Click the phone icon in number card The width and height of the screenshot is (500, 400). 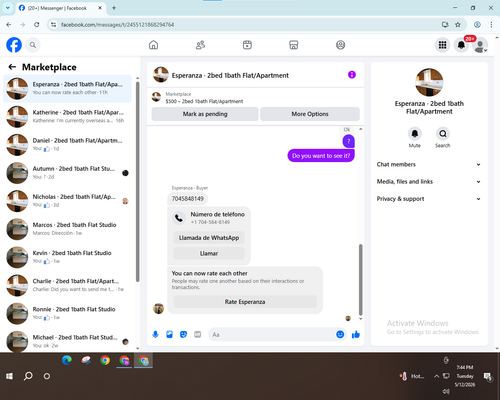coord(179,218)
